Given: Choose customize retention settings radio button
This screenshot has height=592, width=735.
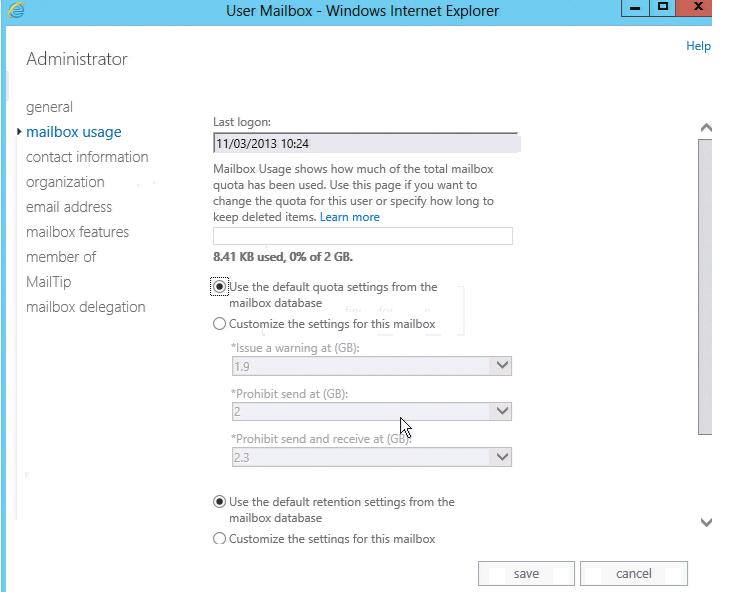Looking at the screenshot, I should point(220,539).
